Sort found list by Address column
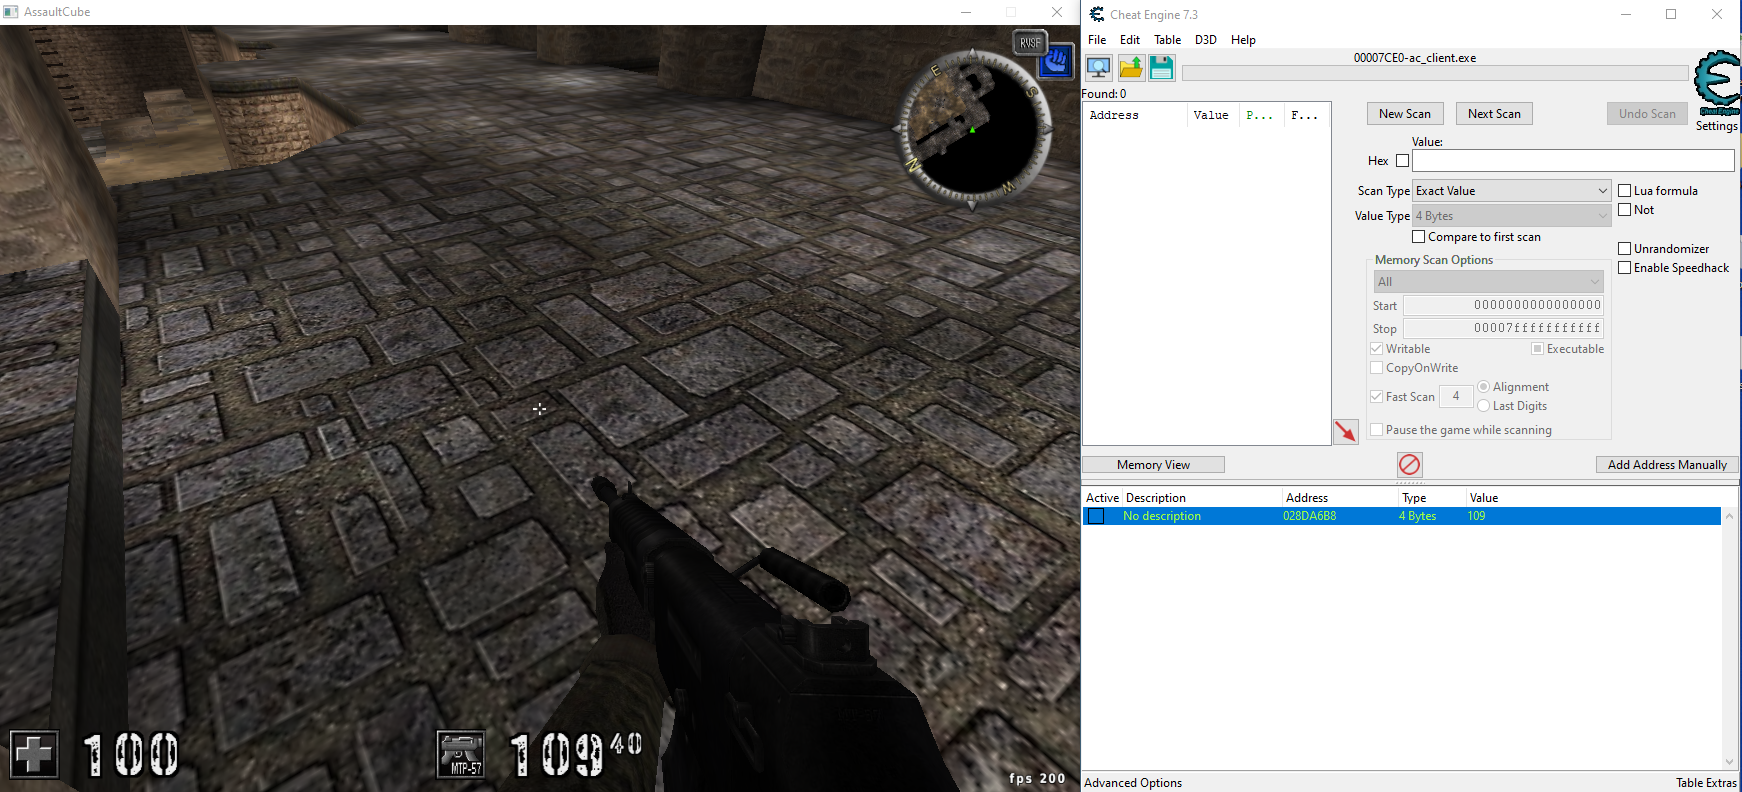Viewport: 1742px width, 792px height. 1135,115
